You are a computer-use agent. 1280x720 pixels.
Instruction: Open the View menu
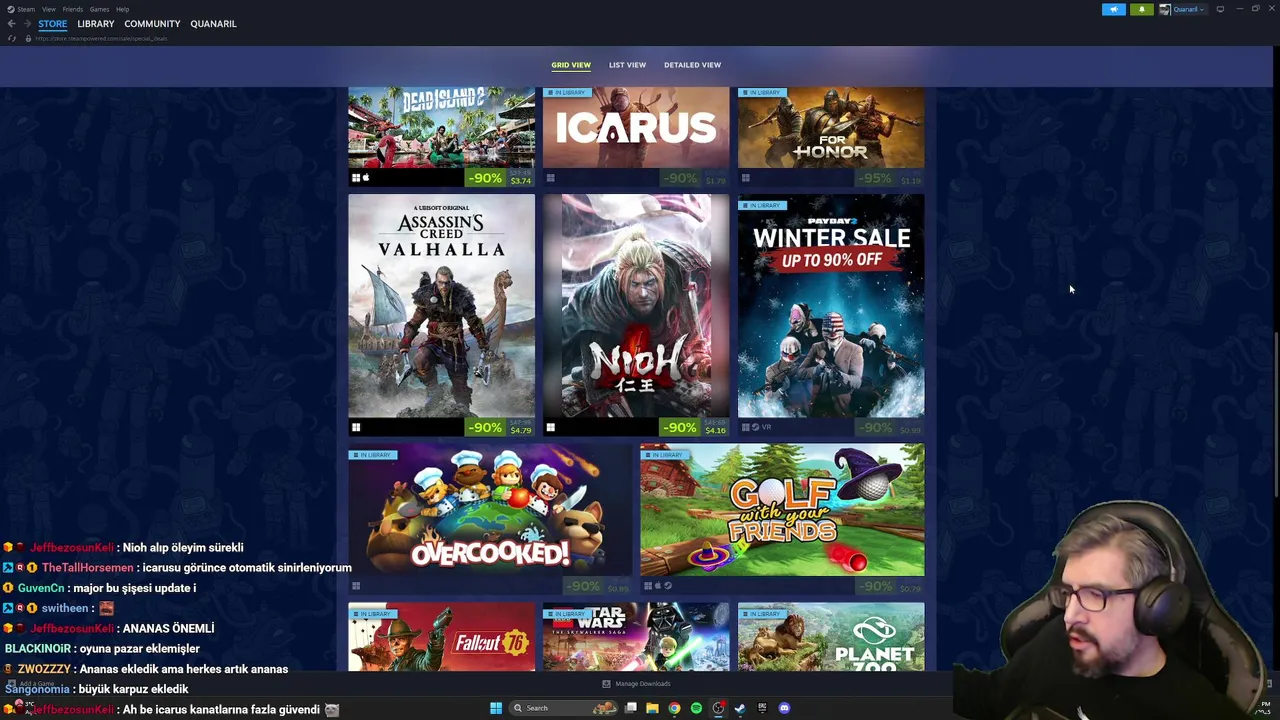click(x=48, y=9)
